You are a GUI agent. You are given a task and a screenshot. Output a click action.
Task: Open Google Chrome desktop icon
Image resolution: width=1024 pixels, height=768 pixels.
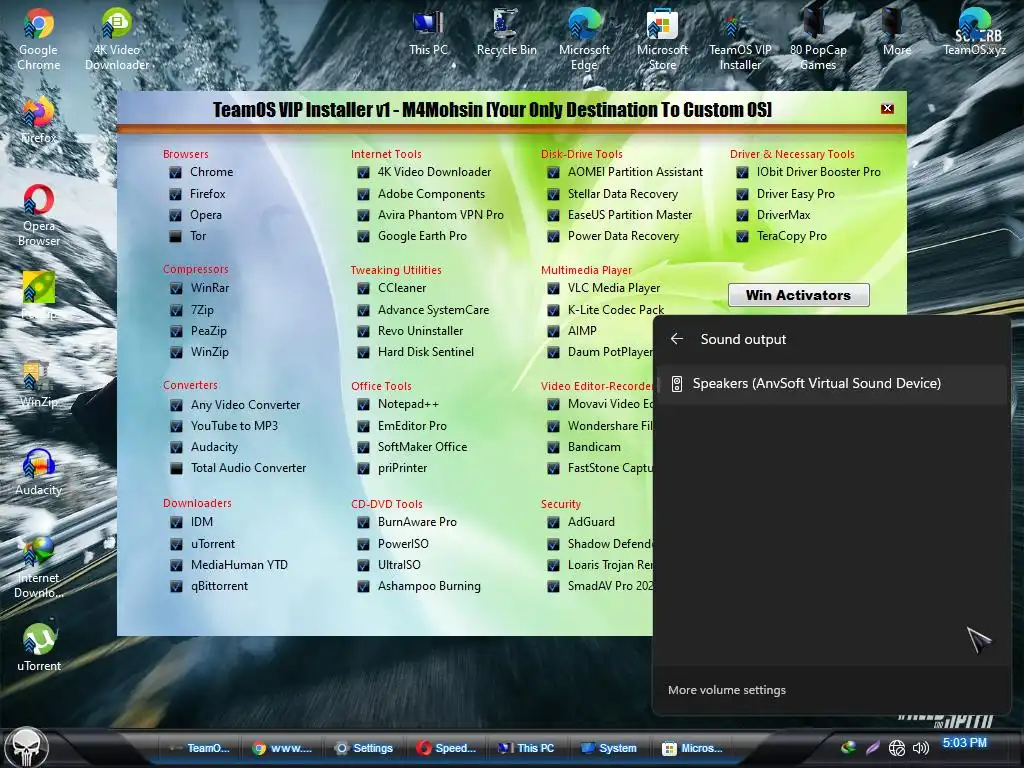pos(39,39)
